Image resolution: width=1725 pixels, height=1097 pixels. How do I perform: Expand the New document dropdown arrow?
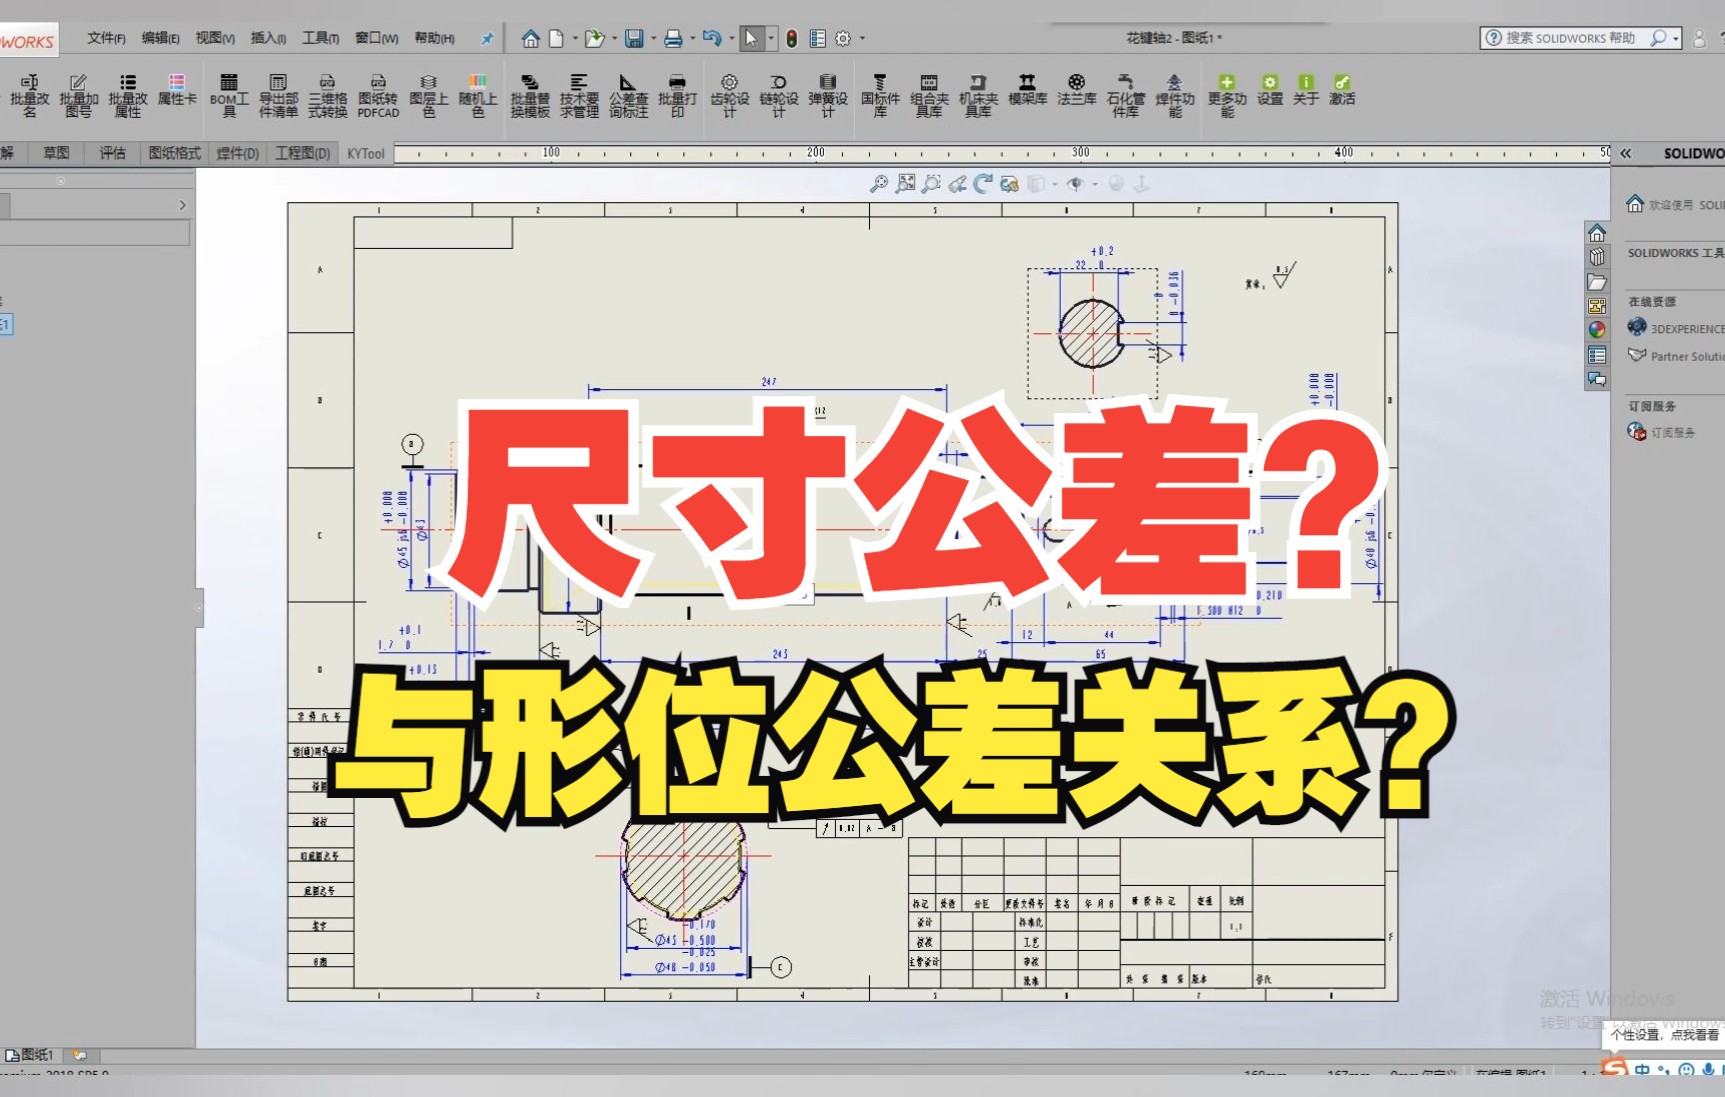click(x=575, y=39)
